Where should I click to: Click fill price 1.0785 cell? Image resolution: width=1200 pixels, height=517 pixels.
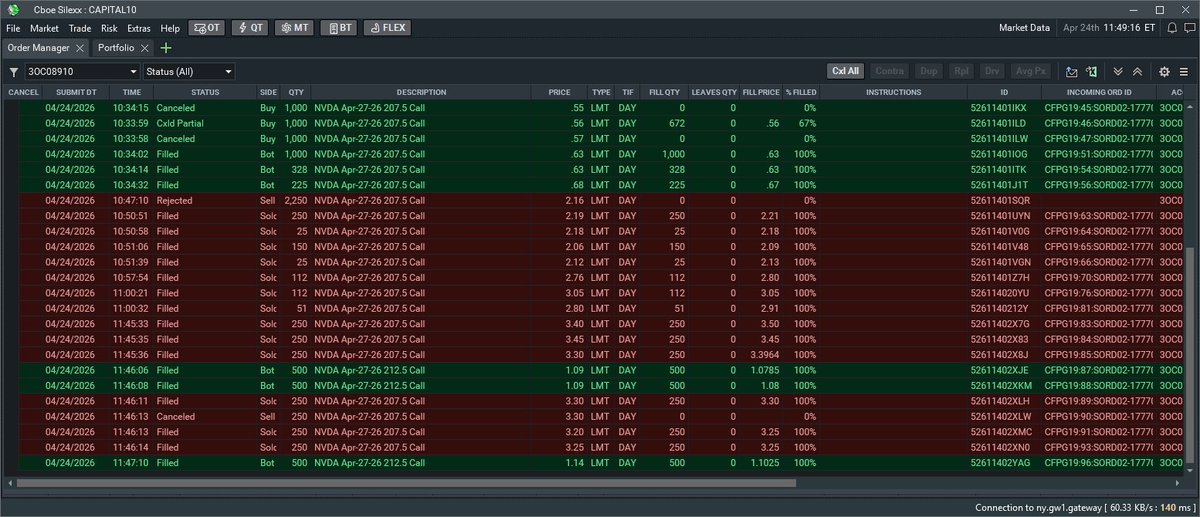[x=762, y=370]
